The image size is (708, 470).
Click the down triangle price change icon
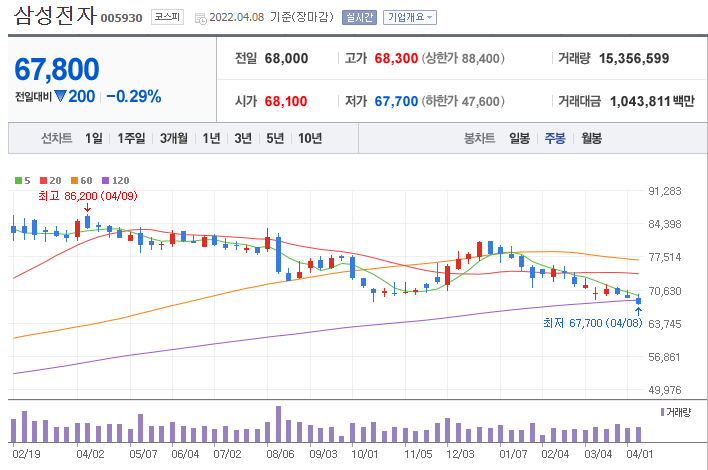(x=61, y=96)
